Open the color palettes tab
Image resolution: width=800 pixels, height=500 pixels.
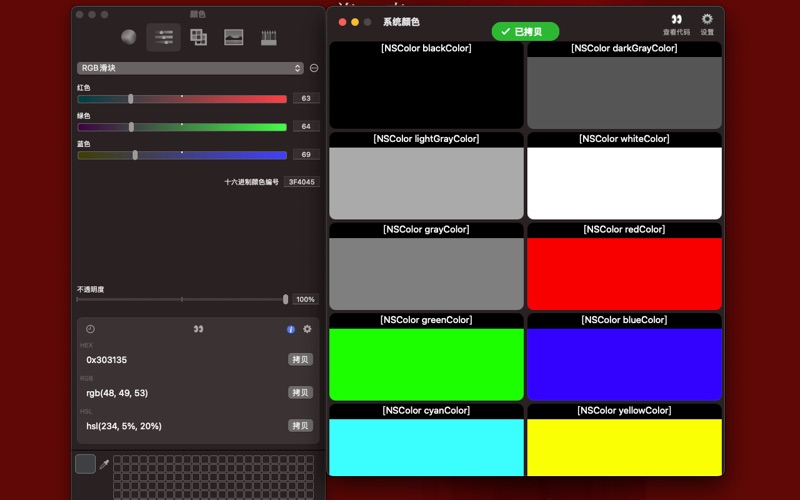(x=198, y=38)
